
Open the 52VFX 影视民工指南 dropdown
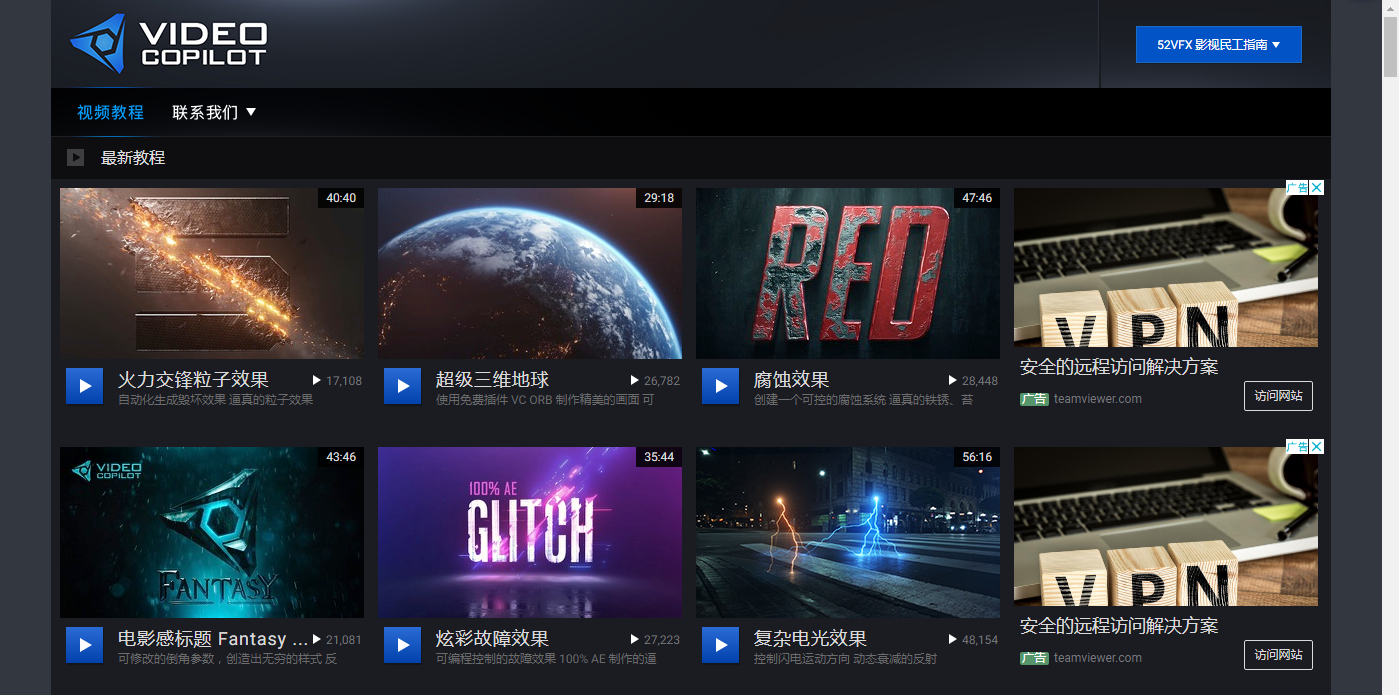coord(1218,44)
